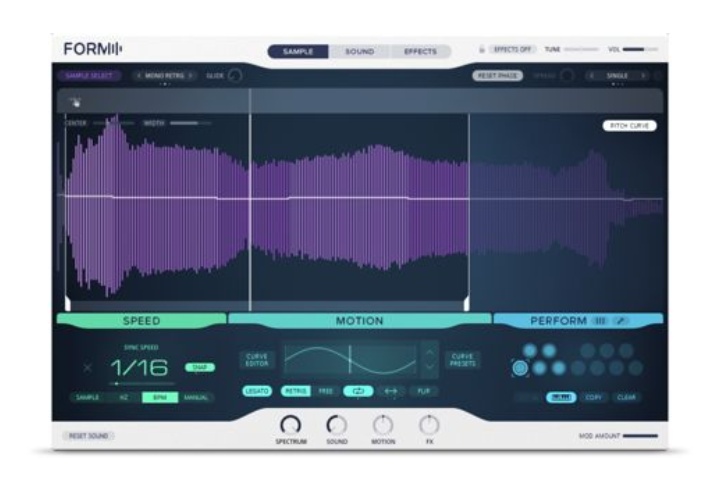719x500 pixels.
Task: Toggle the EFFECTS OFF switch
Action: (x=512, y=49)
